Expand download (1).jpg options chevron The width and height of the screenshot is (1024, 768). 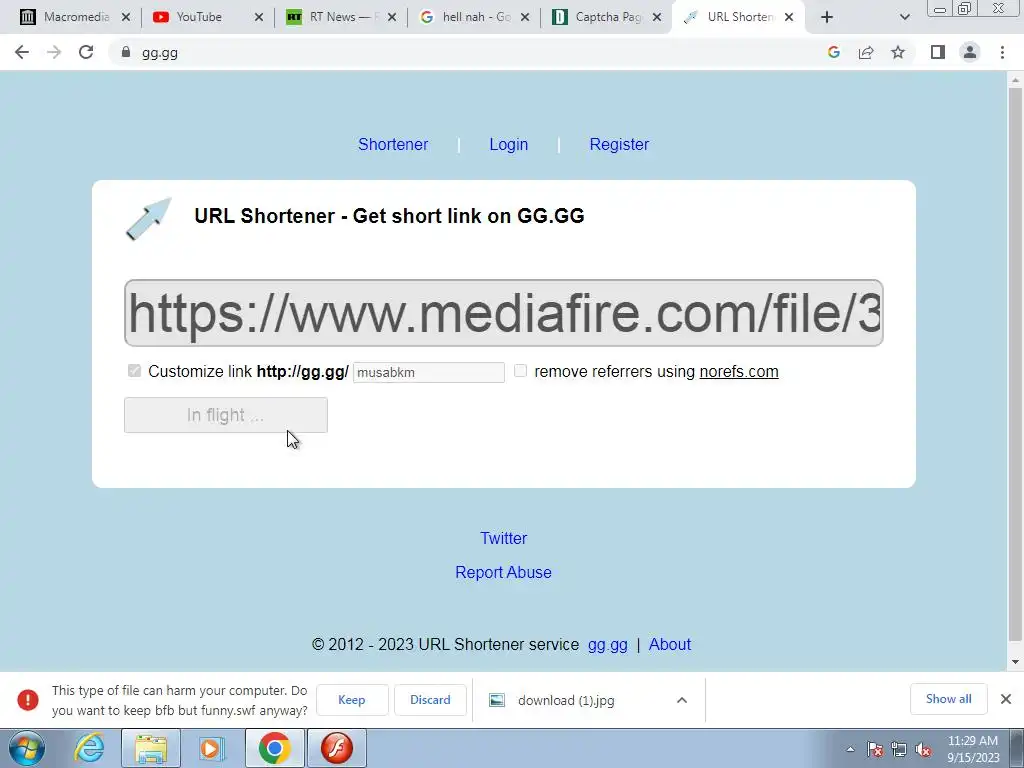(x=682, y=700)
